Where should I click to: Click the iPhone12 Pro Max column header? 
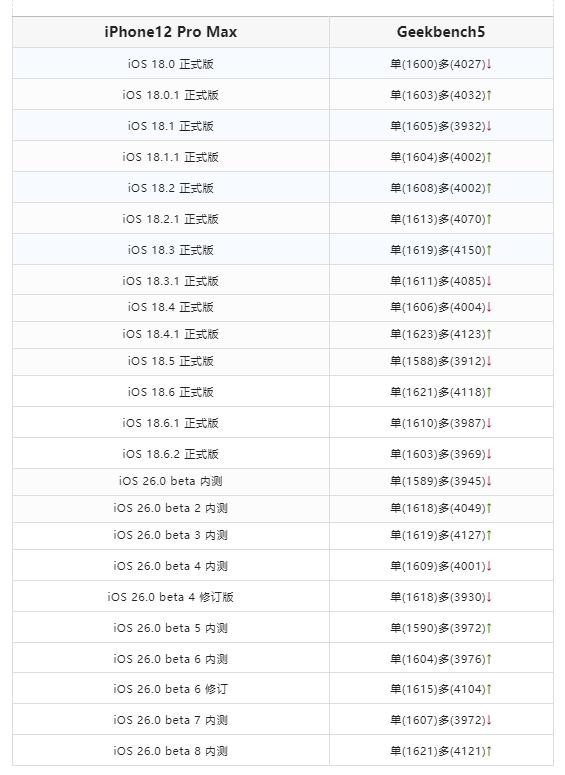[x=171, y=32]
